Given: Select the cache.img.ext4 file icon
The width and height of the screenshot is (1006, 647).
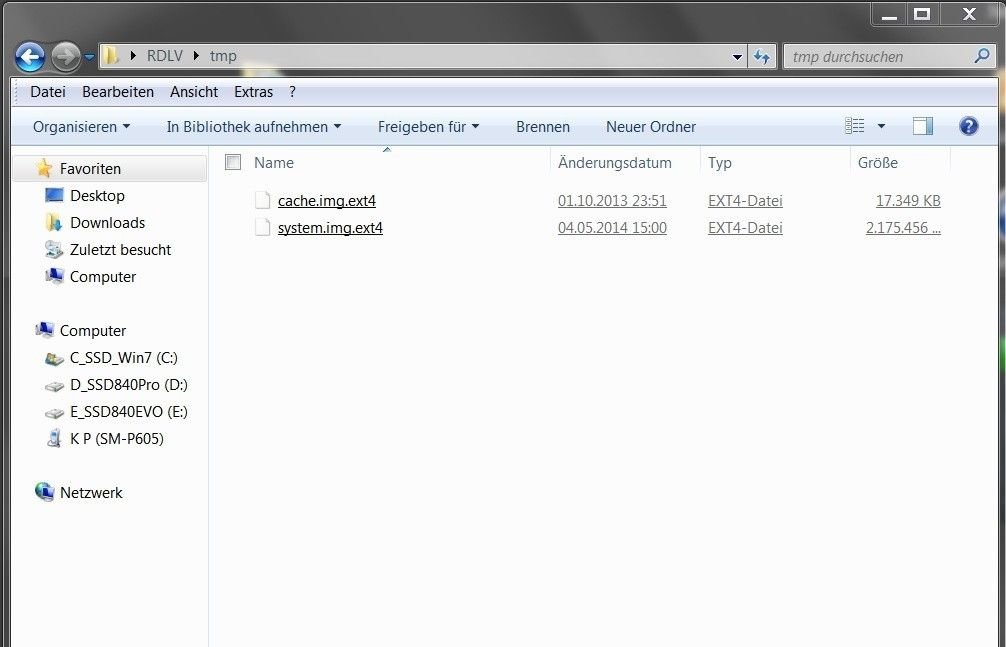Looking at the screenshot, I should pos(262,200).
